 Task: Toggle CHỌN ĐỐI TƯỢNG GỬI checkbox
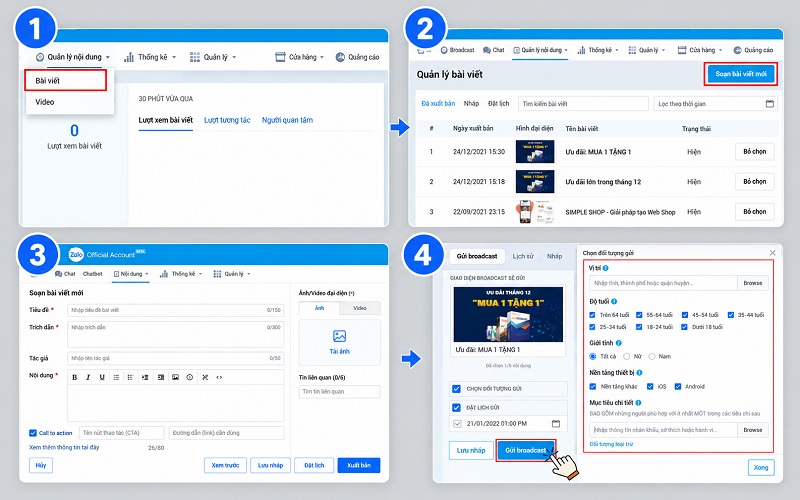click(457, 389)
